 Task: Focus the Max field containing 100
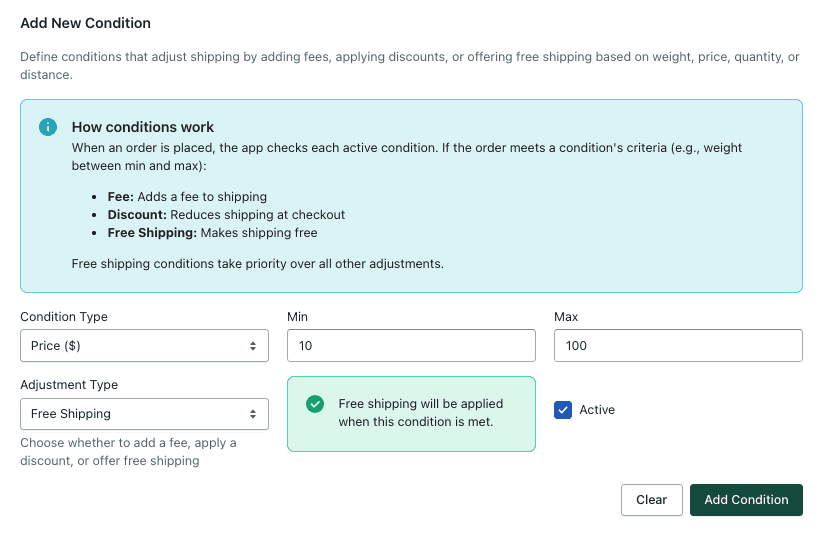(678, 346)
